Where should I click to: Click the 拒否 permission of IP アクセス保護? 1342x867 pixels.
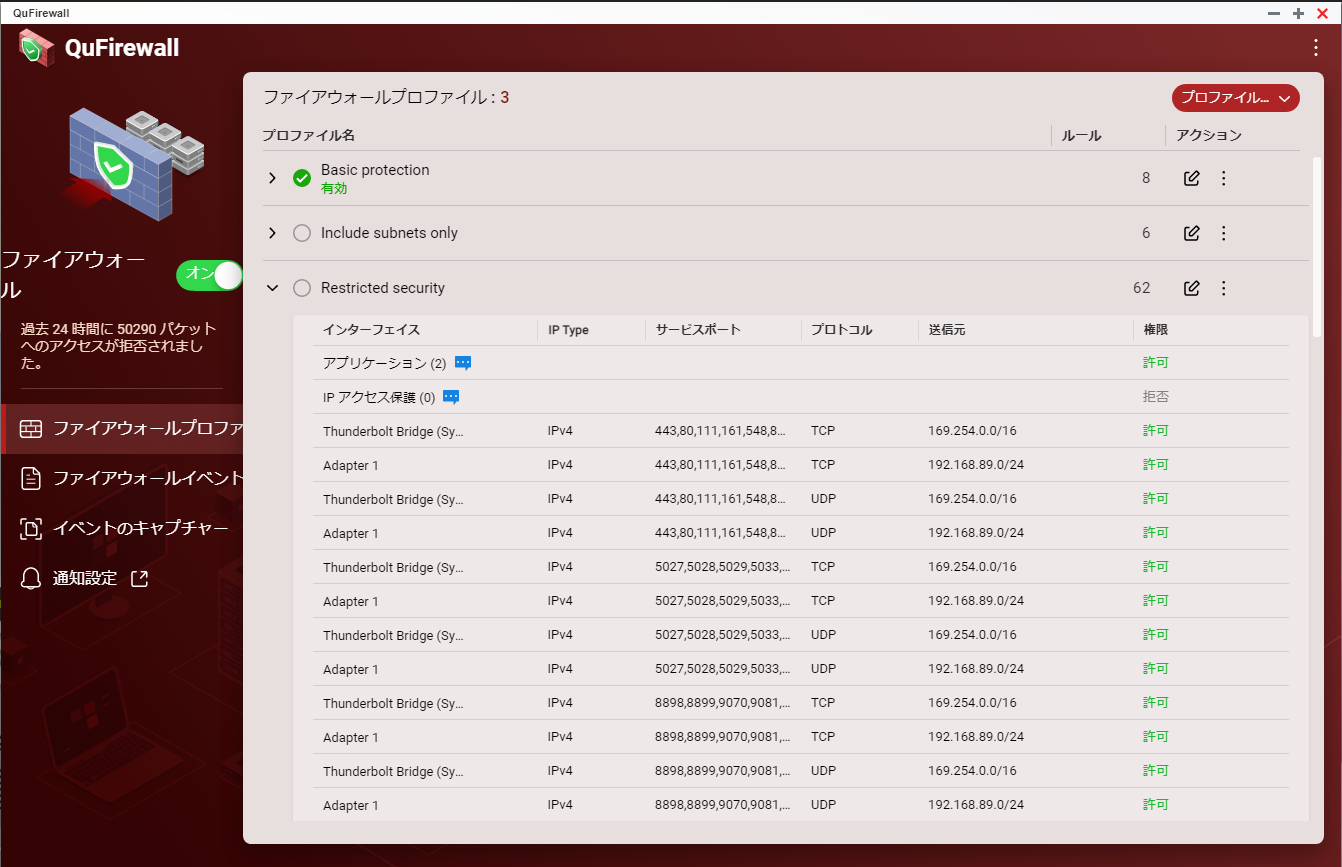point(1156,397)
